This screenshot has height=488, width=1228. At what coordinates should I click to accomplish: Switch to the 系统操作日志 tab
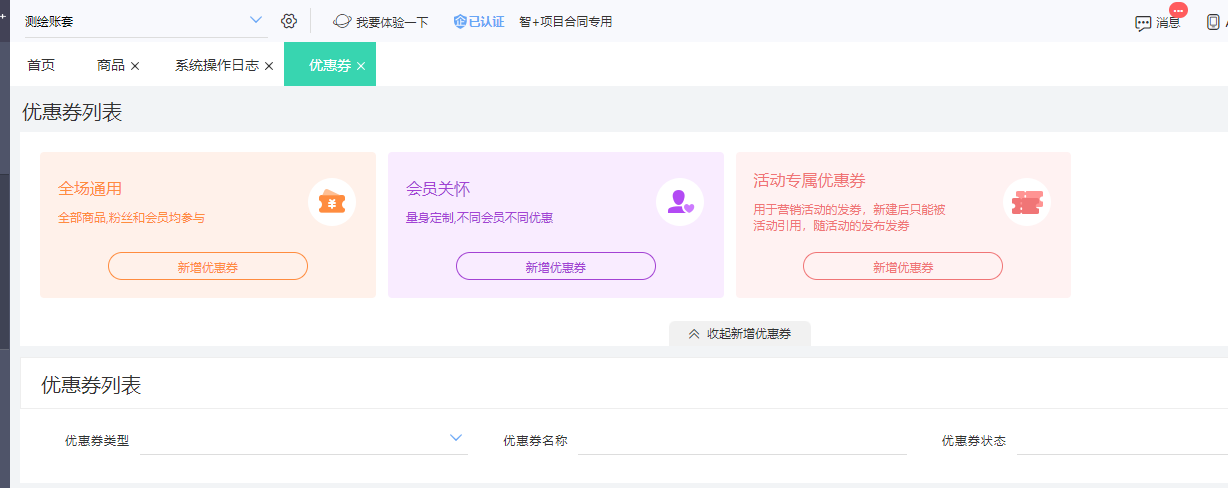[217, 65]
